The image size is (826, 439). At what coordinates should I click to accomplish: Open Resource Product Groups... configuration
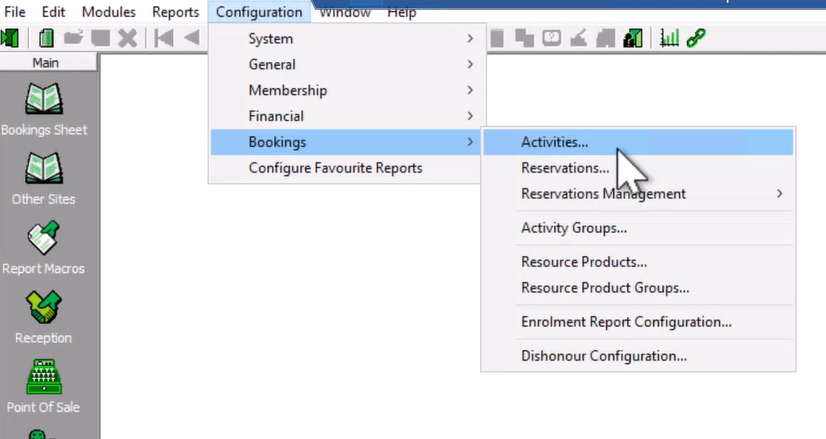coord(638,288)
